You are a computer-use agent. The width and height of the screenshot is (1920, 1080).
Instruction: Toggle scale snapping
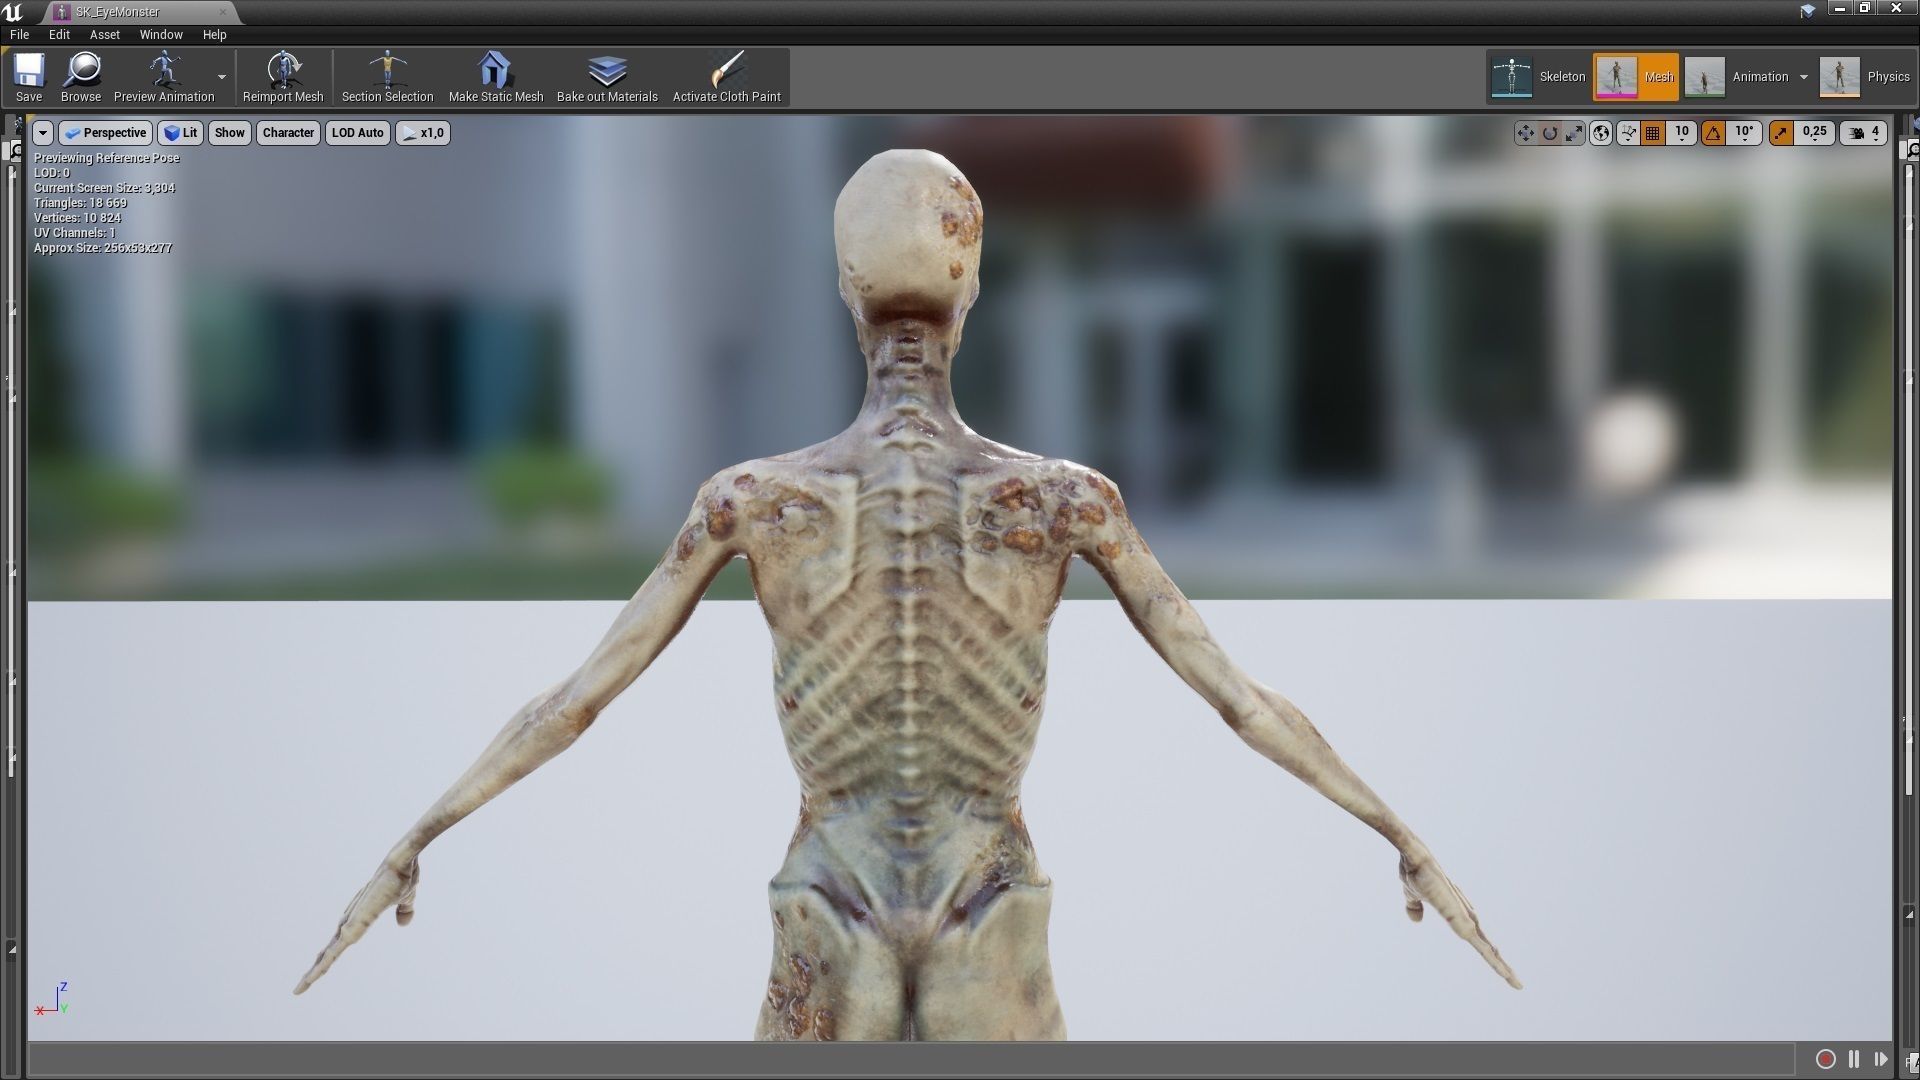(x=1781, y=133)
